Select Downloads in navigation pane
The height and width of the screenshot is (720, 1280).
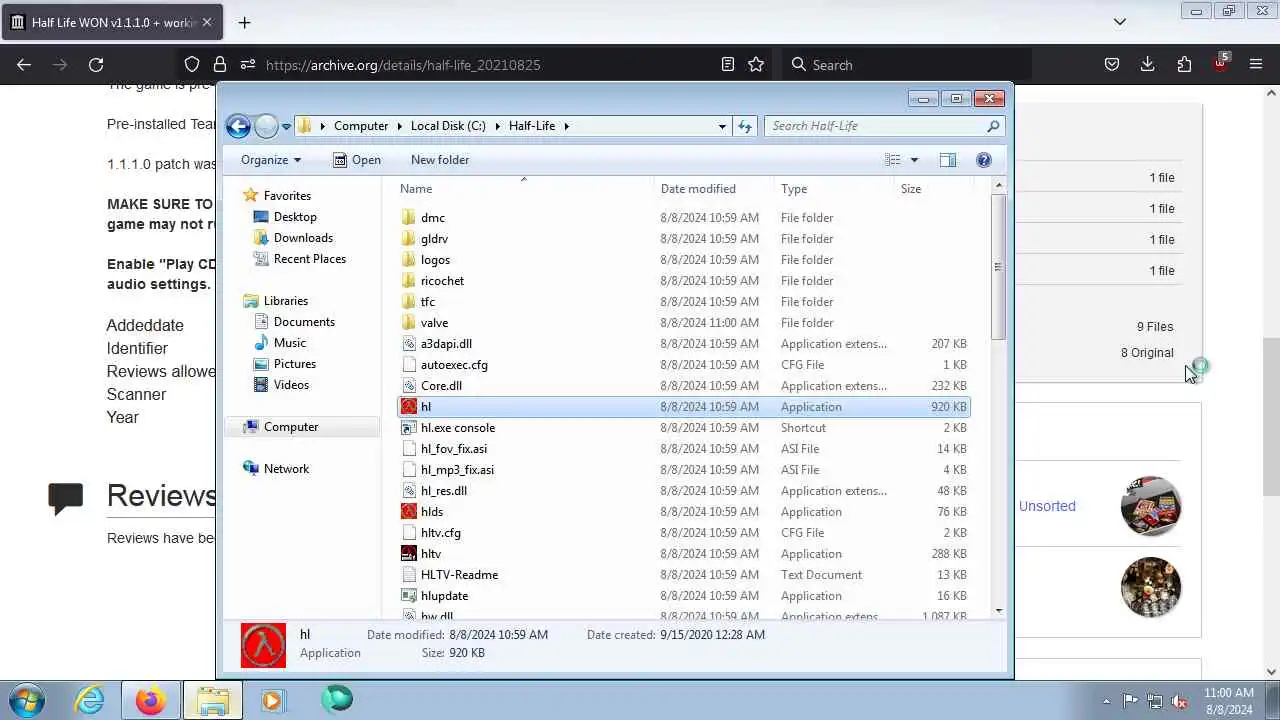[303, 238]
